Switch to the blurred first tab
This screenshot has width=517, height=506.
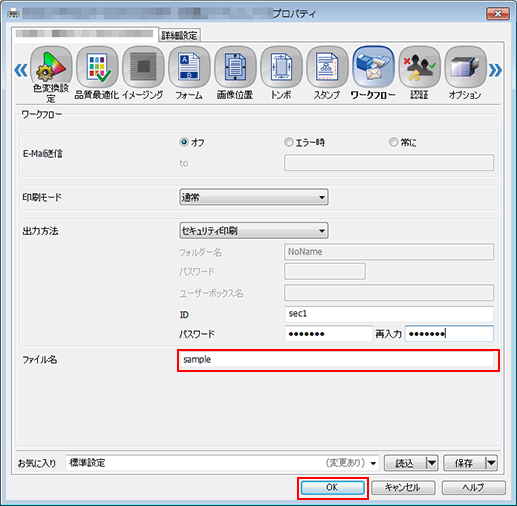(85, 34)
